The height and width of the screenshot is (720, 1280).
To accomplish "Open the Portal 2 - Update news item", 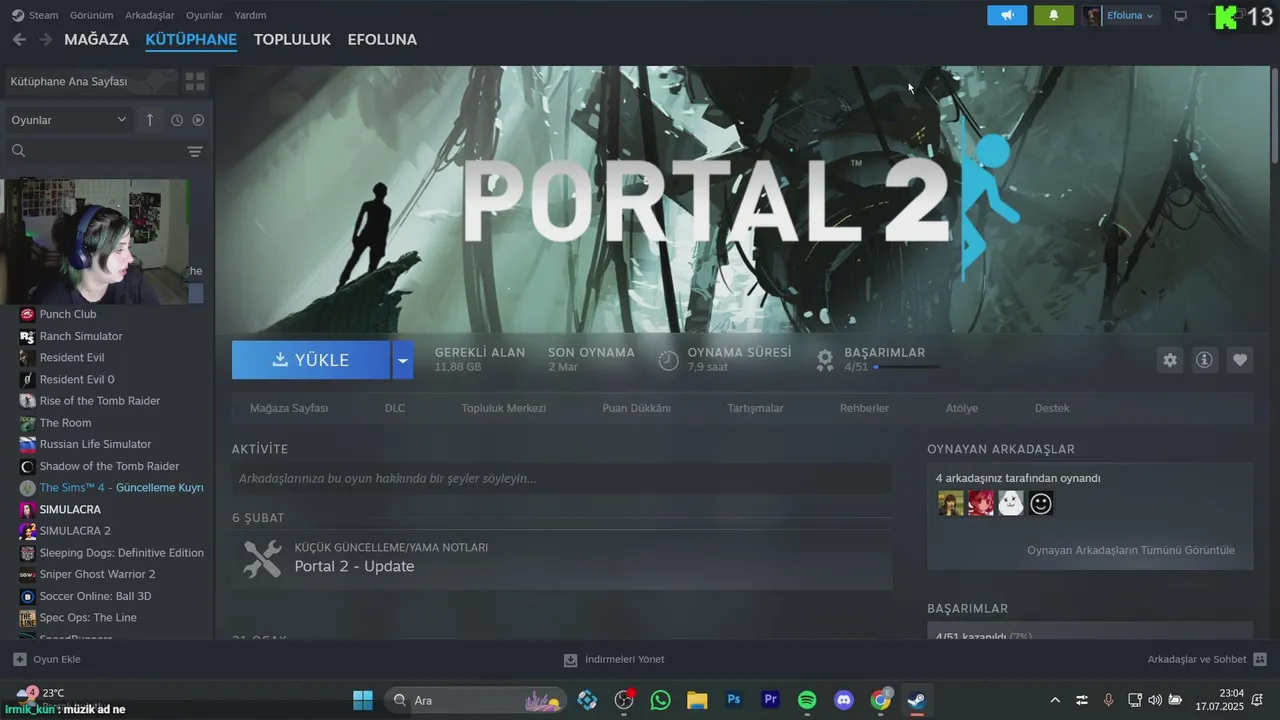I will (562, 558).
